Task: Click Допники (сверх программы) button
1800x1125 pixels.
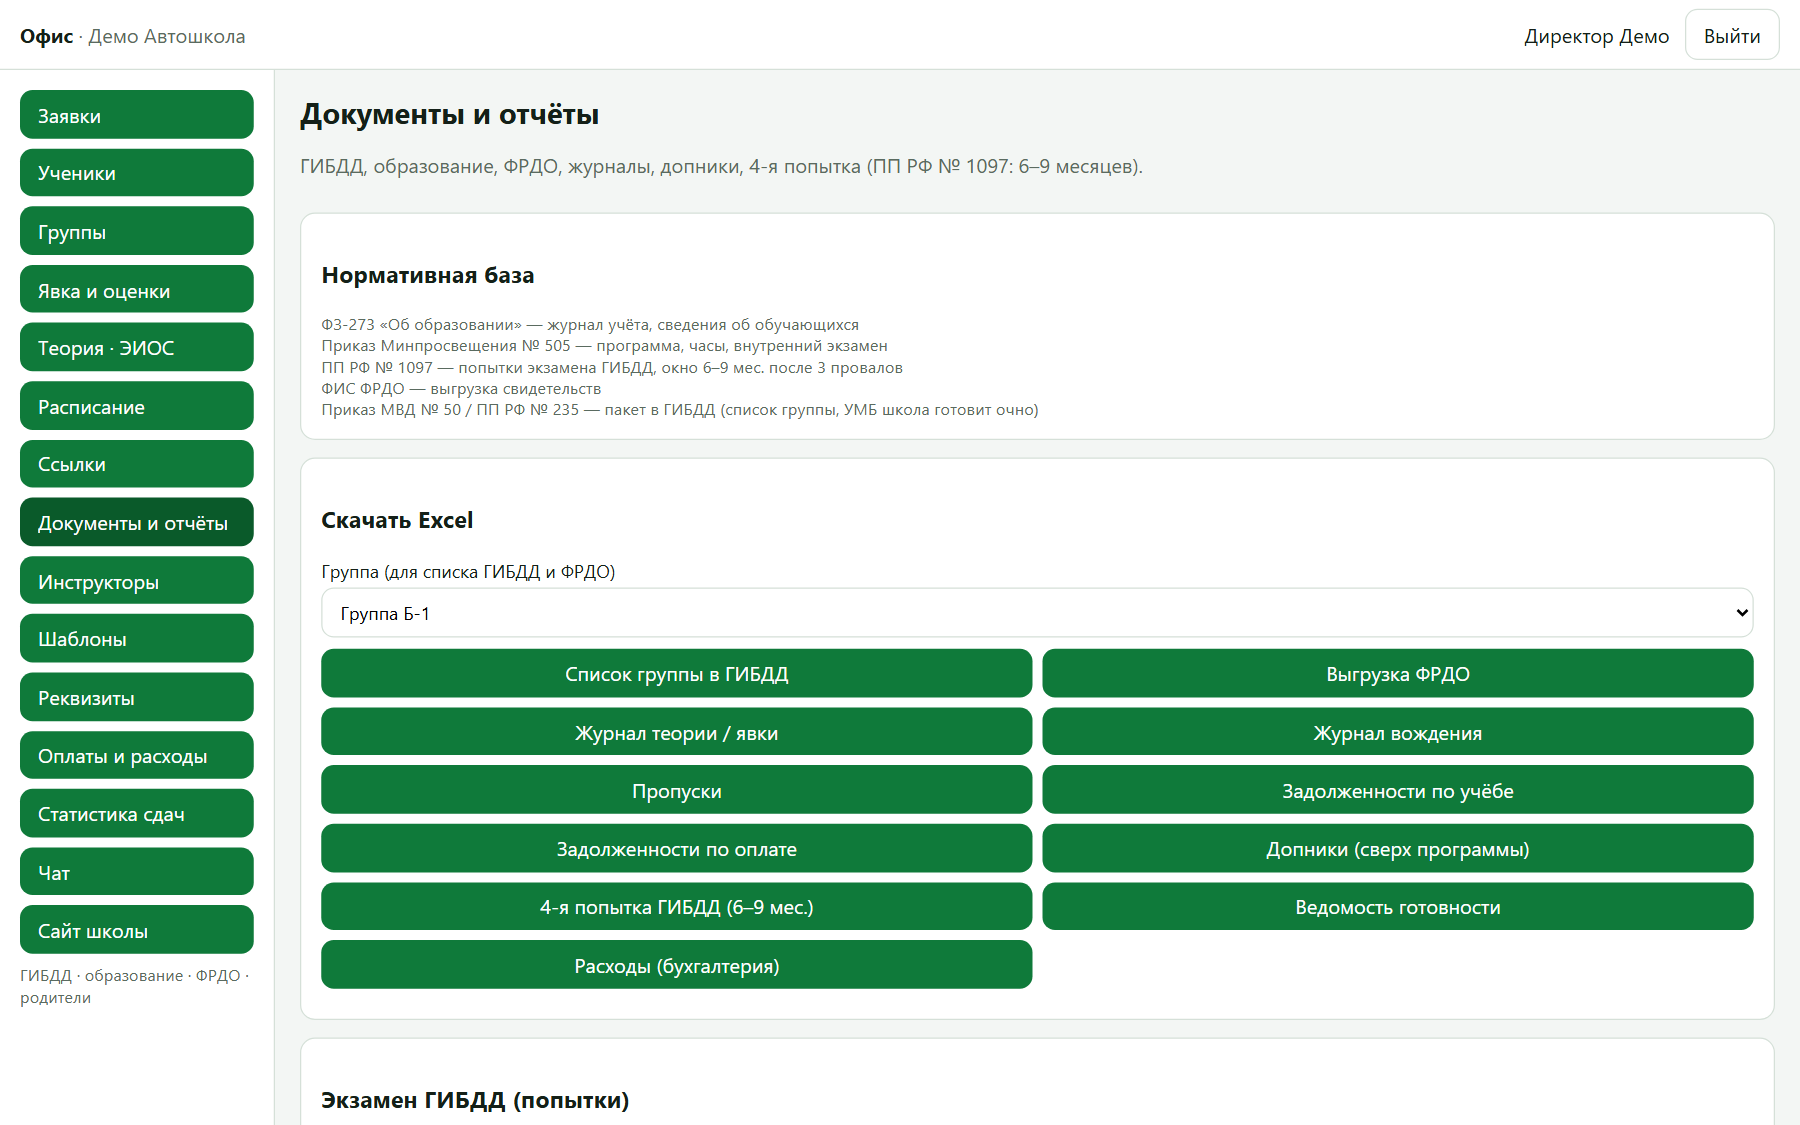Action: pyautogui.click(x=1398, y=849)
